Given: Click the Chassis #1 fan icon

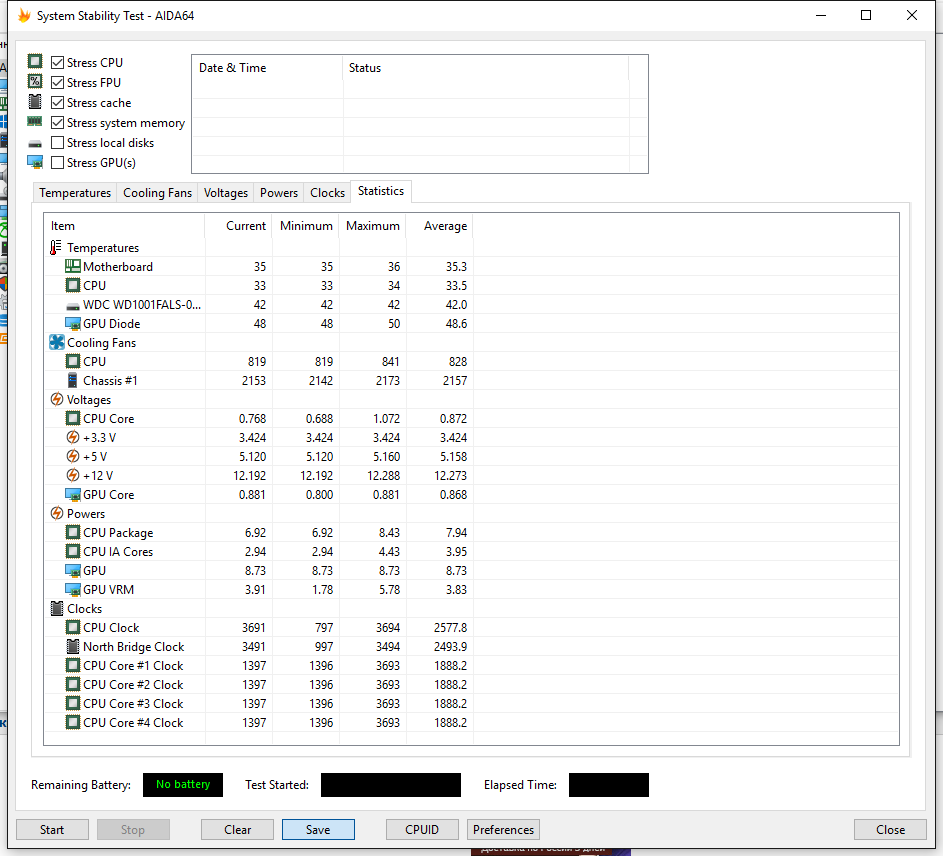Looking at the screenshot, I should click(72, 380).
